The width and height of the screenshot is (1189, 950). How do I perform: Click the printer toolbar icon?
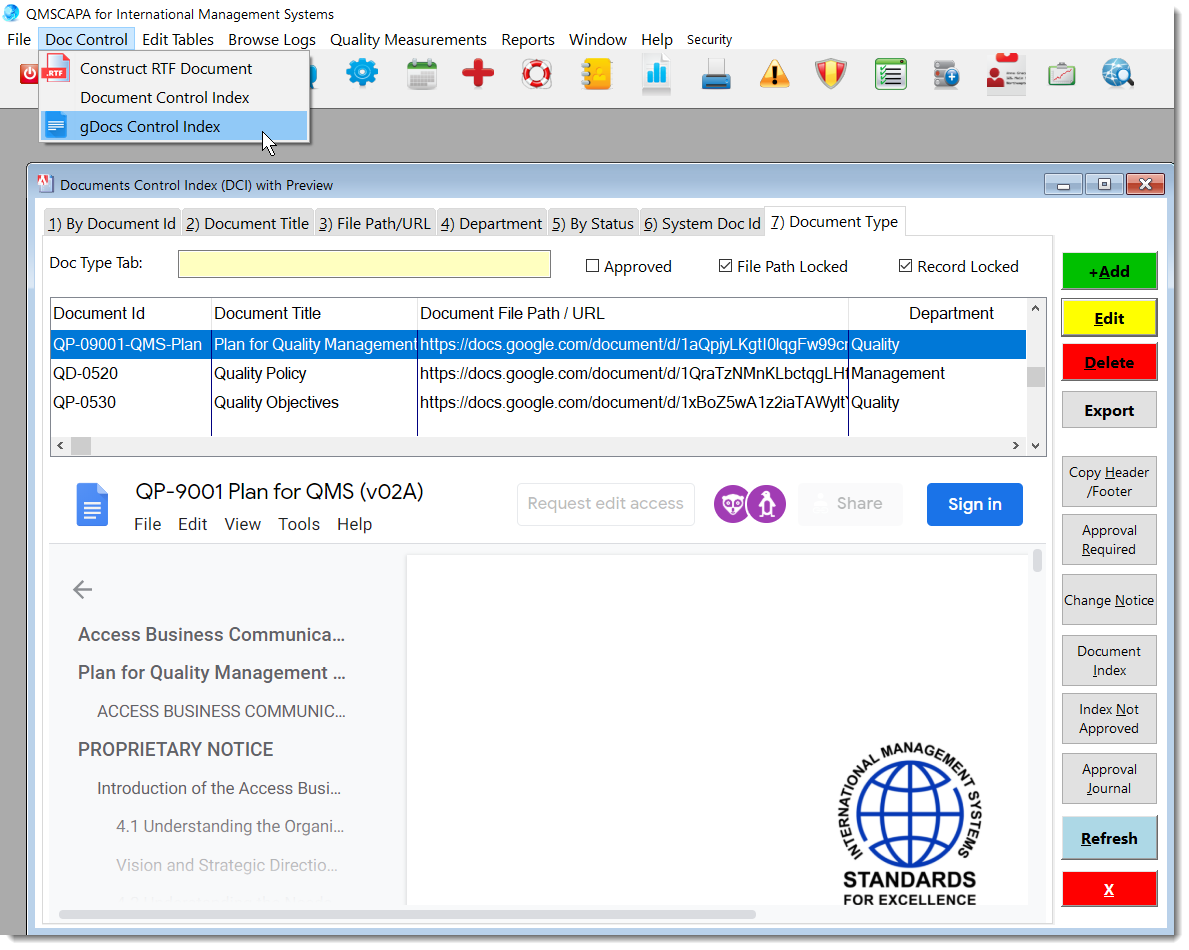(715, 74)
